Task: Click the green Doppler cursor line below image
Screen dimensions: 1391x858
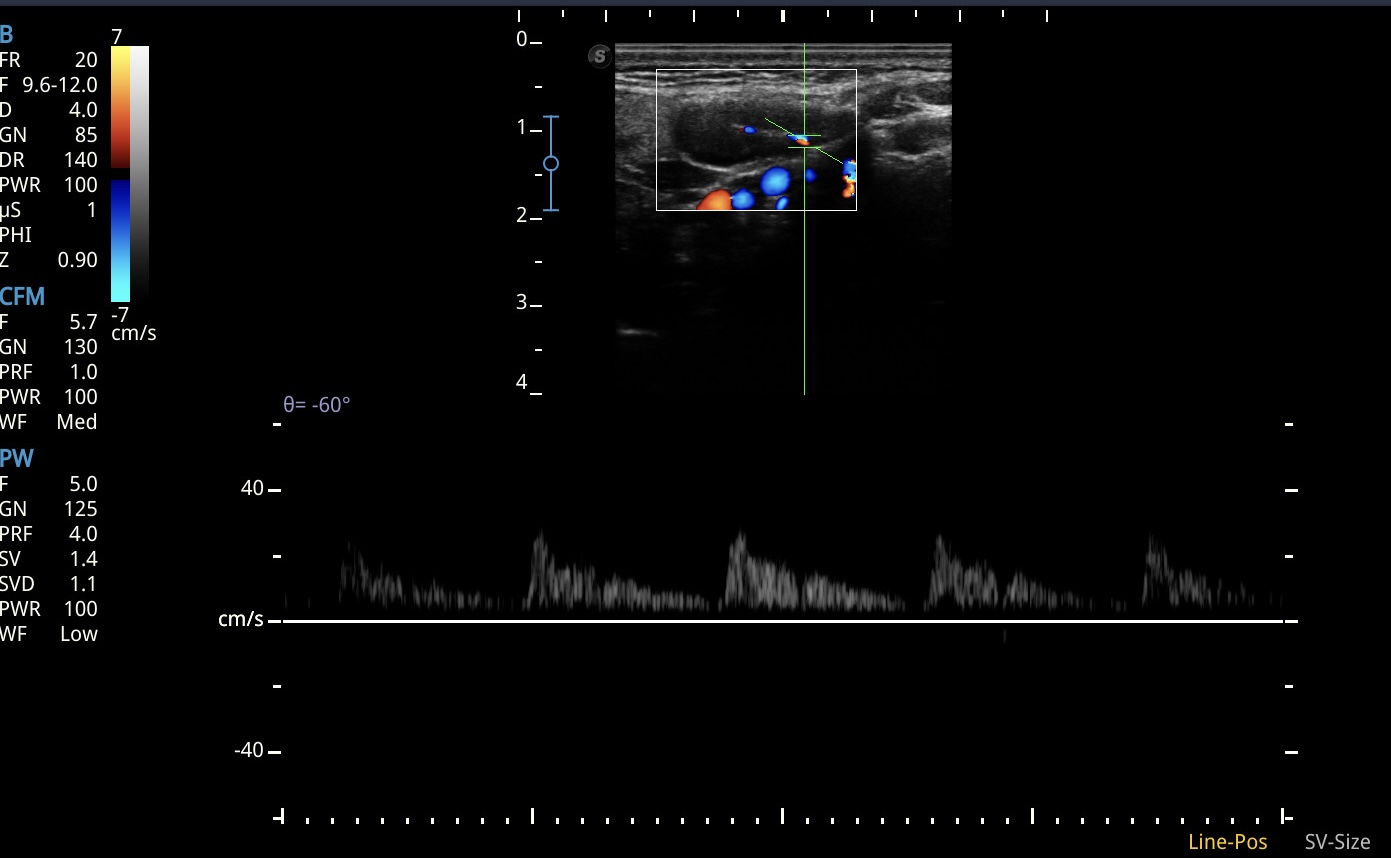Action: (x=804, y=300)
